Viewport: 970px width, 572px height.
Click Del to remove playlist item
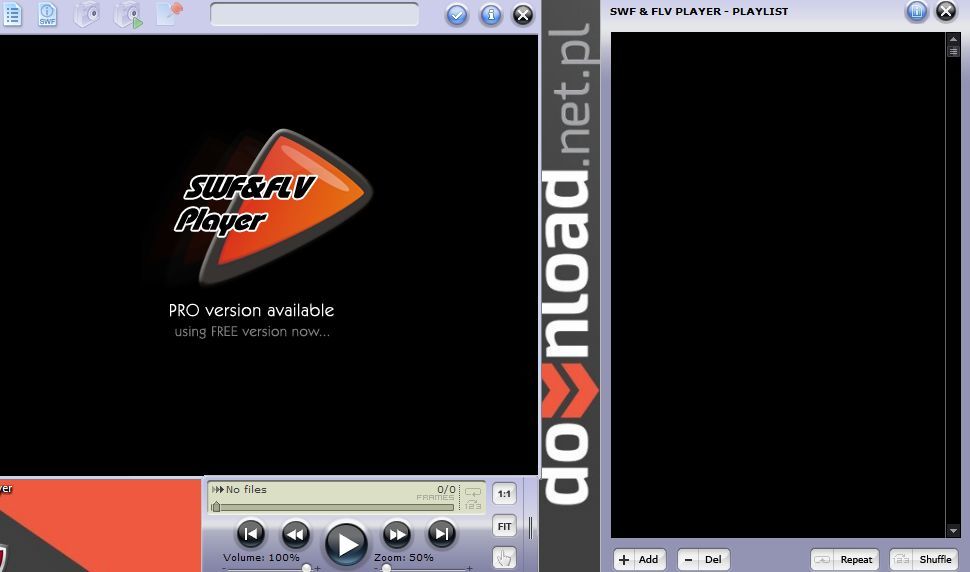point(704,560)
